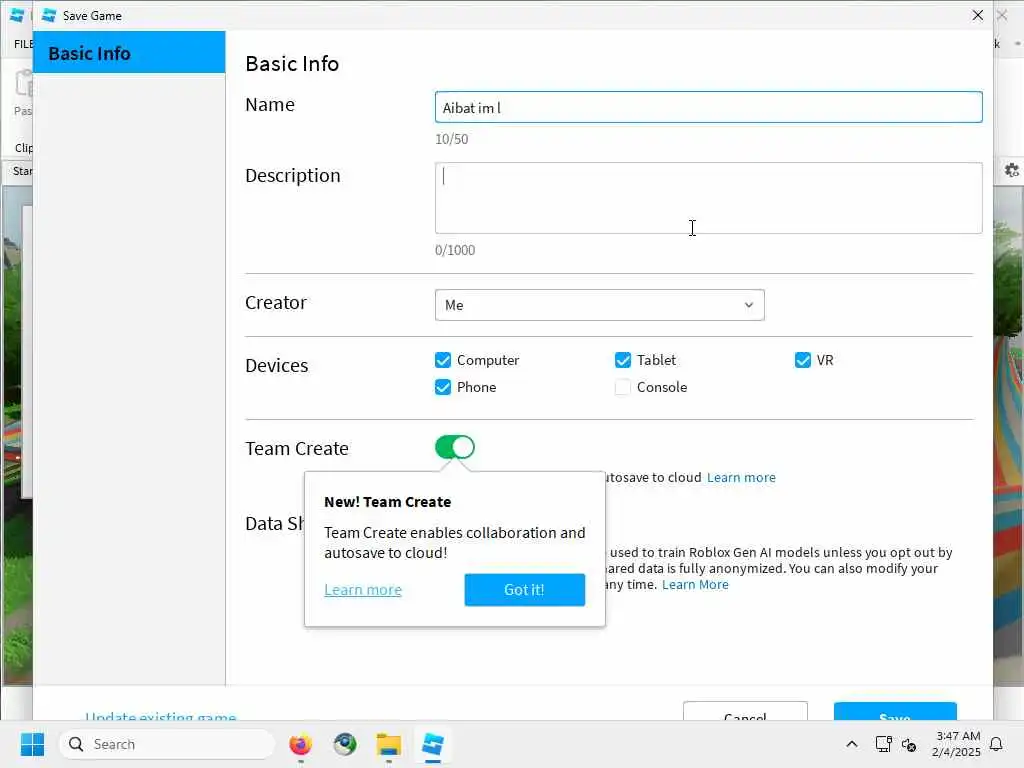1024x768 pixels.
Task: Click Update existing game link
Action: 161,716
